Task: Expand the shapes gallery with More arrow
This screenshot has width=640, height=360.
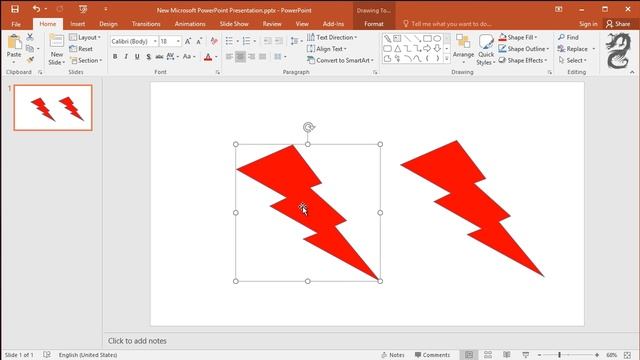Action: (447, 59)
